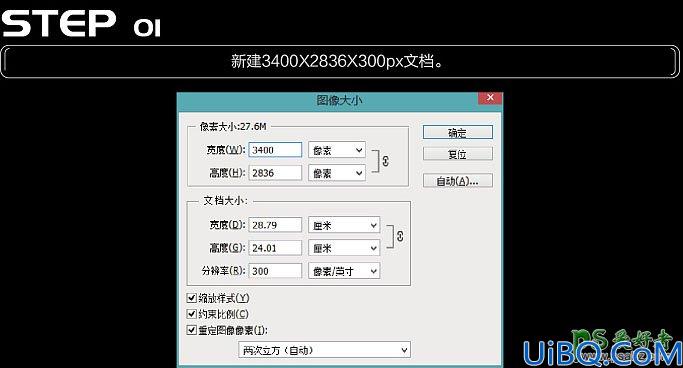Toggle the 重定图像像素(I) checkbox
683x368 pixels.
(191, 330)
